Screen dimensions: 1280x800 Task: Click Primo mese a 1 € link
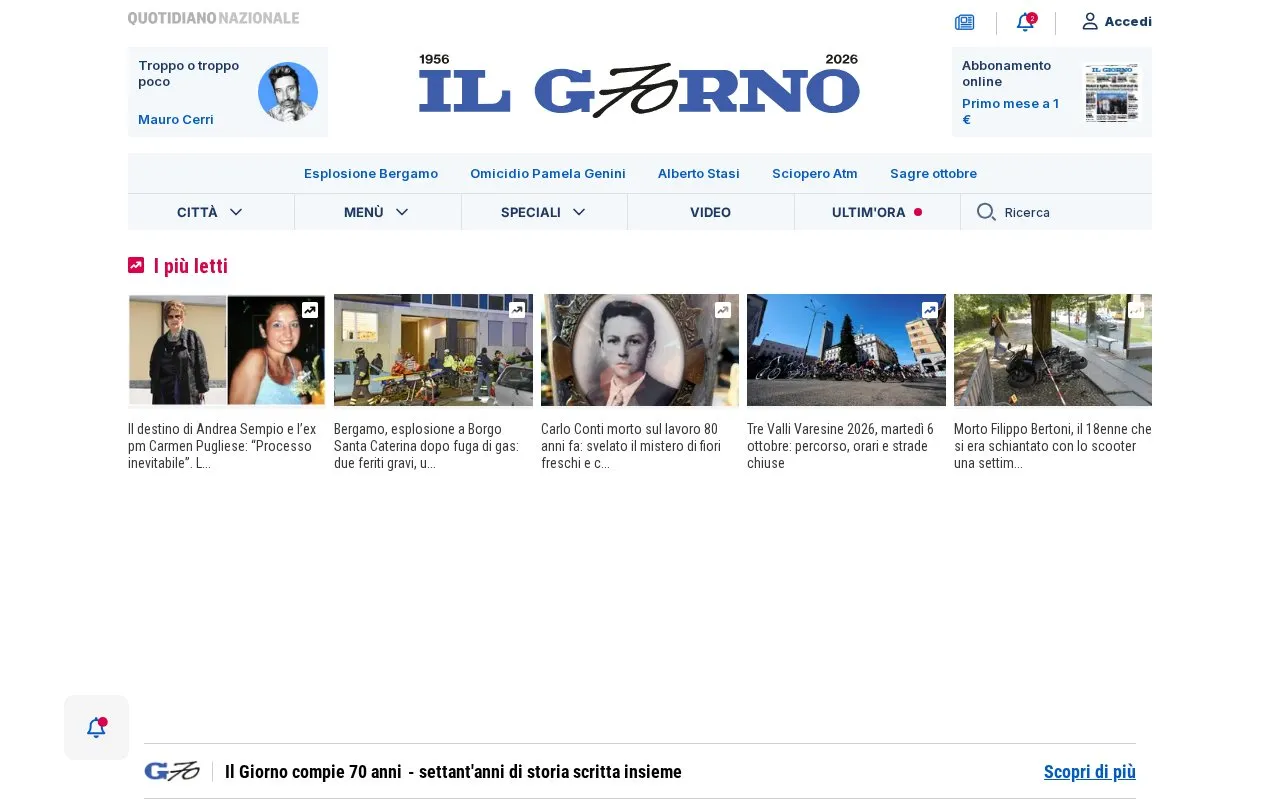1011,111
